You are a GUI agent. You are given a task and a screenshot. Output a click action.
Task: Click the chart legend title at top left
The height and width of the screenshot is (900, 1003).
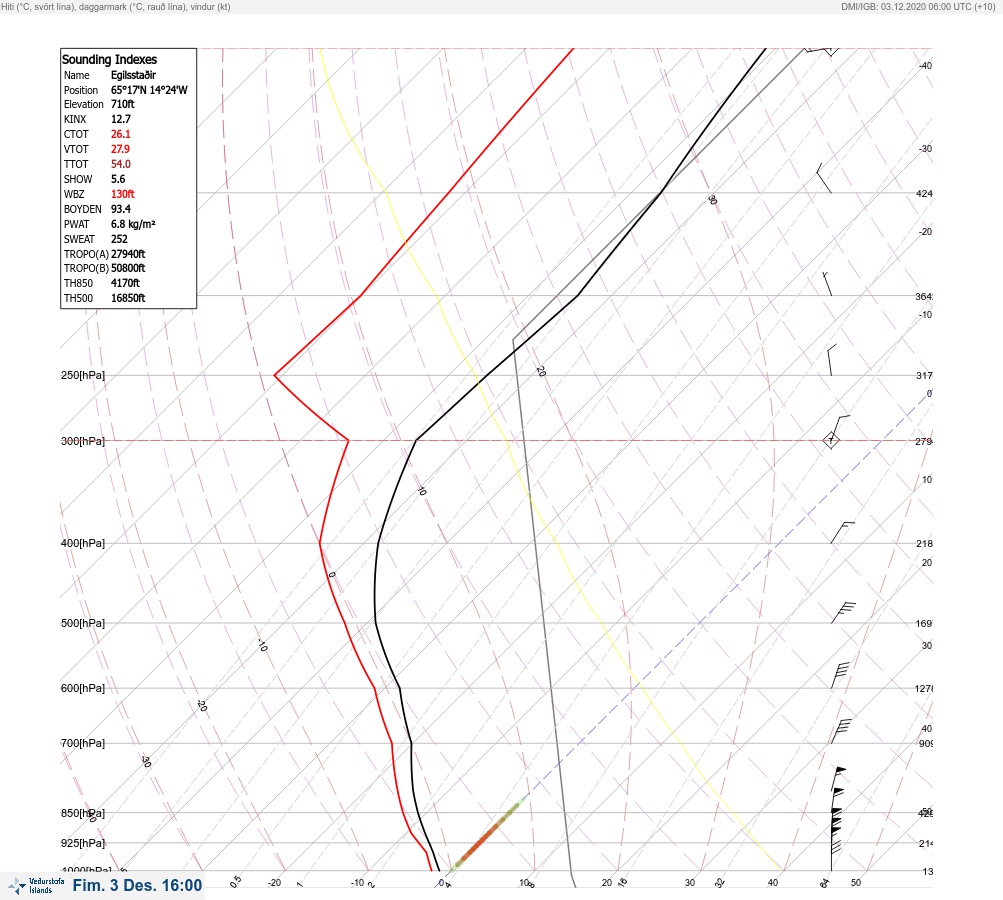116,6
